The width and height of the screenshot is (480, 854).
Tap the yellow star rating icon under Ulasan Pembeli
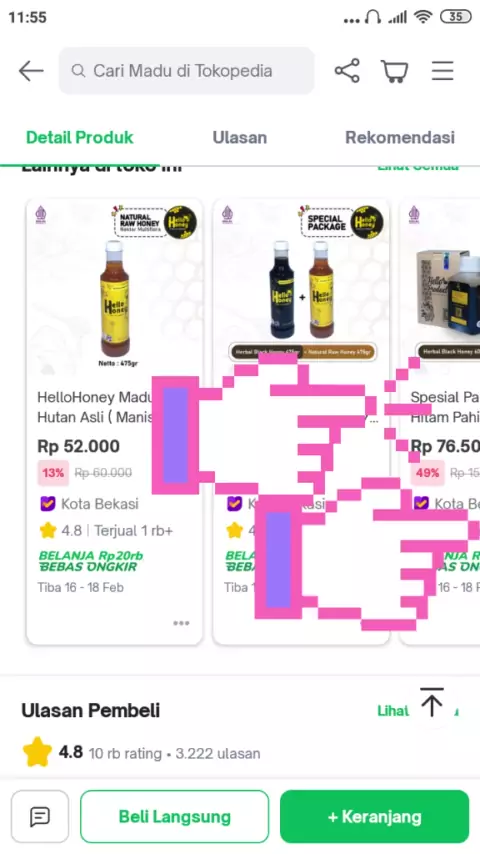tap(37, 752)
